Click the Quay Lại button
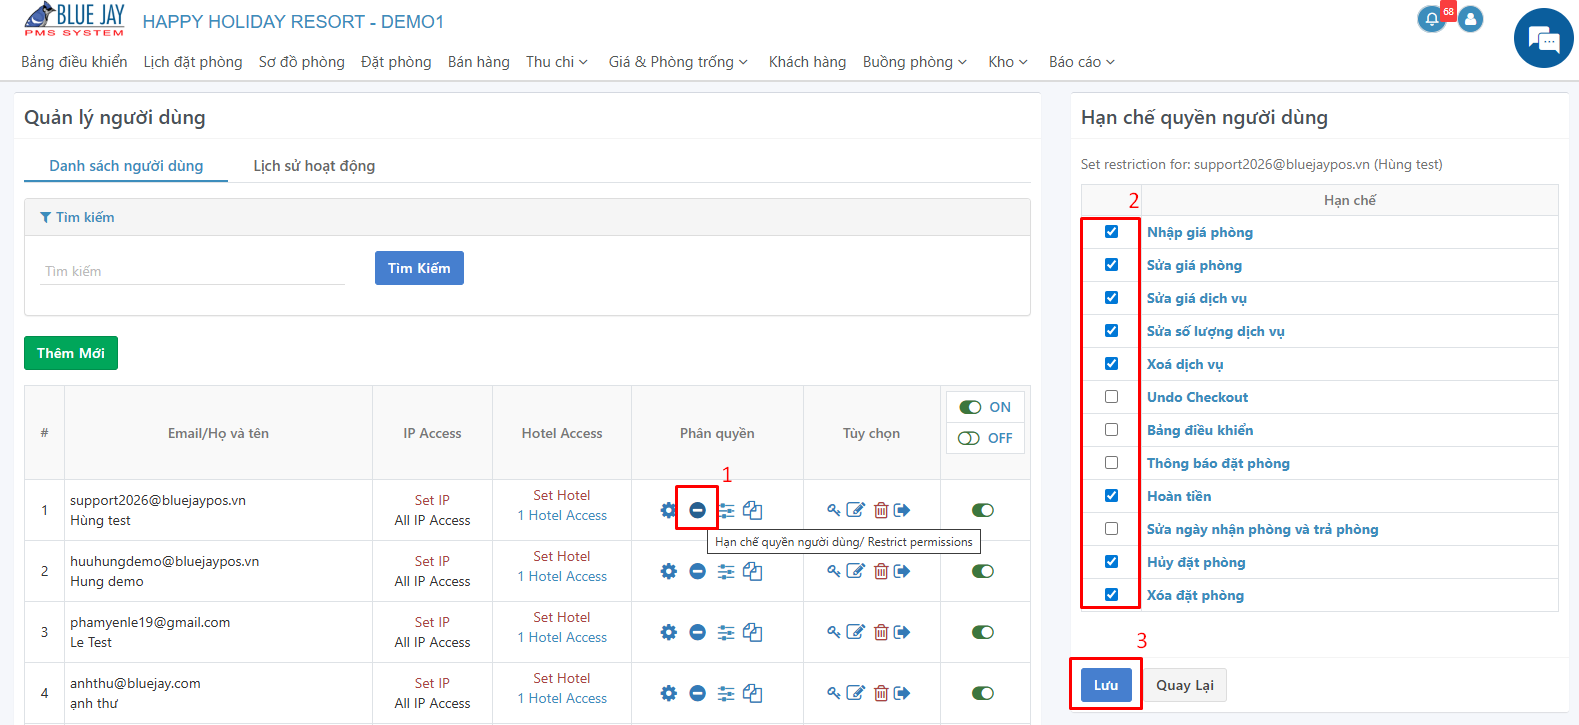This screenshot has height=725, width=1579. point(1185,685)
